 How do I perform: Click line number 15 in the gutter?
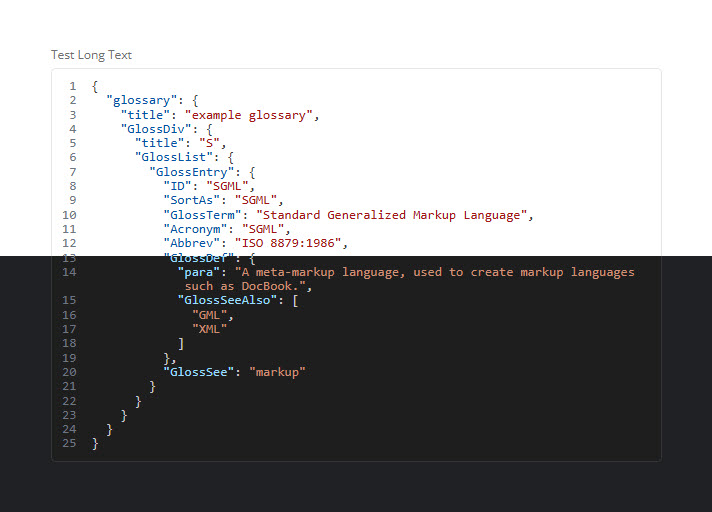[69, 300]
